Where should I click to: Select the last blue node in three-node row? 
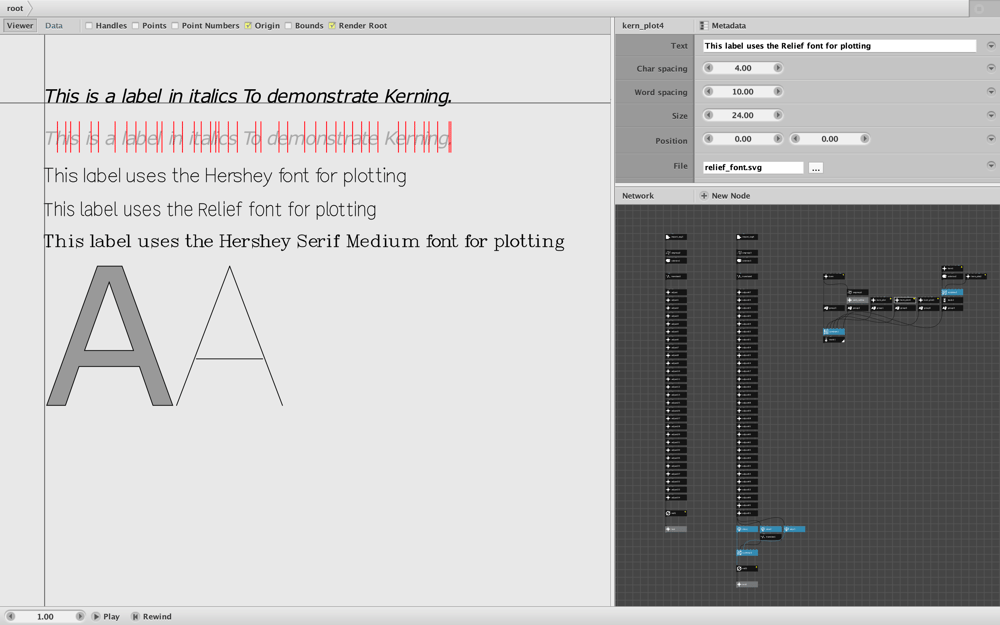pyautogui.click(x=795, y=529)
